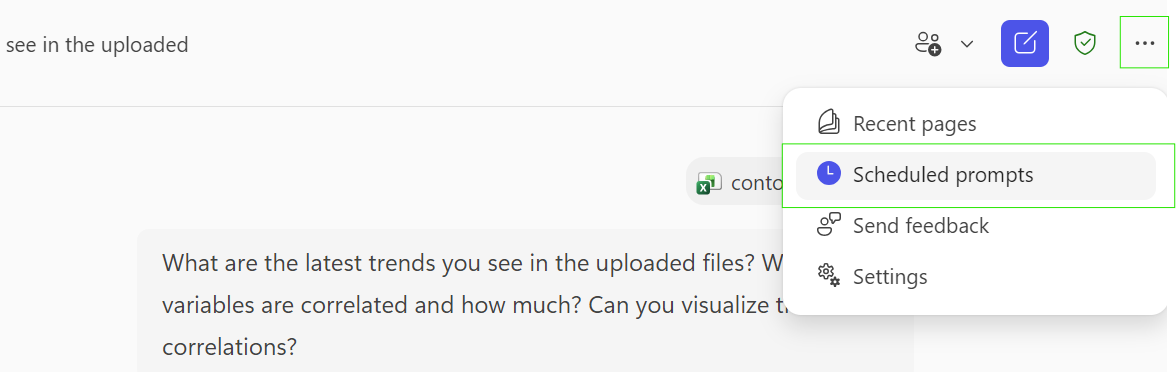Click the conversation title "see in the uploaded"
This screenshot has height=372, width=1176.
click(97, 45)
